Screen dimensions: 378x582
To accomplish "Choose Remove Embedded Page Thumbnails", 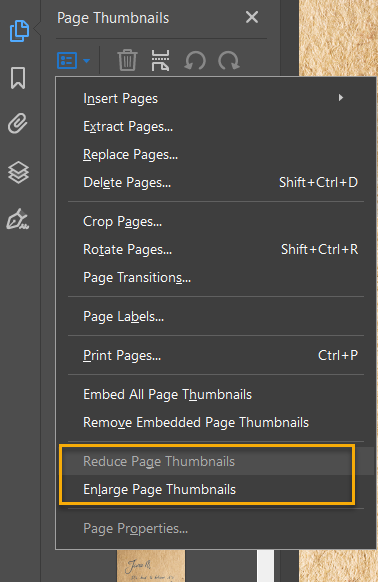I will point(216,422).
